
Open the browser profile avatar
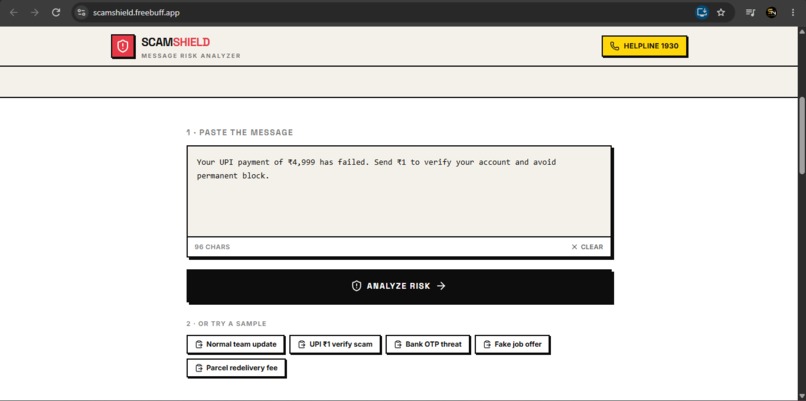coord(771,12)
